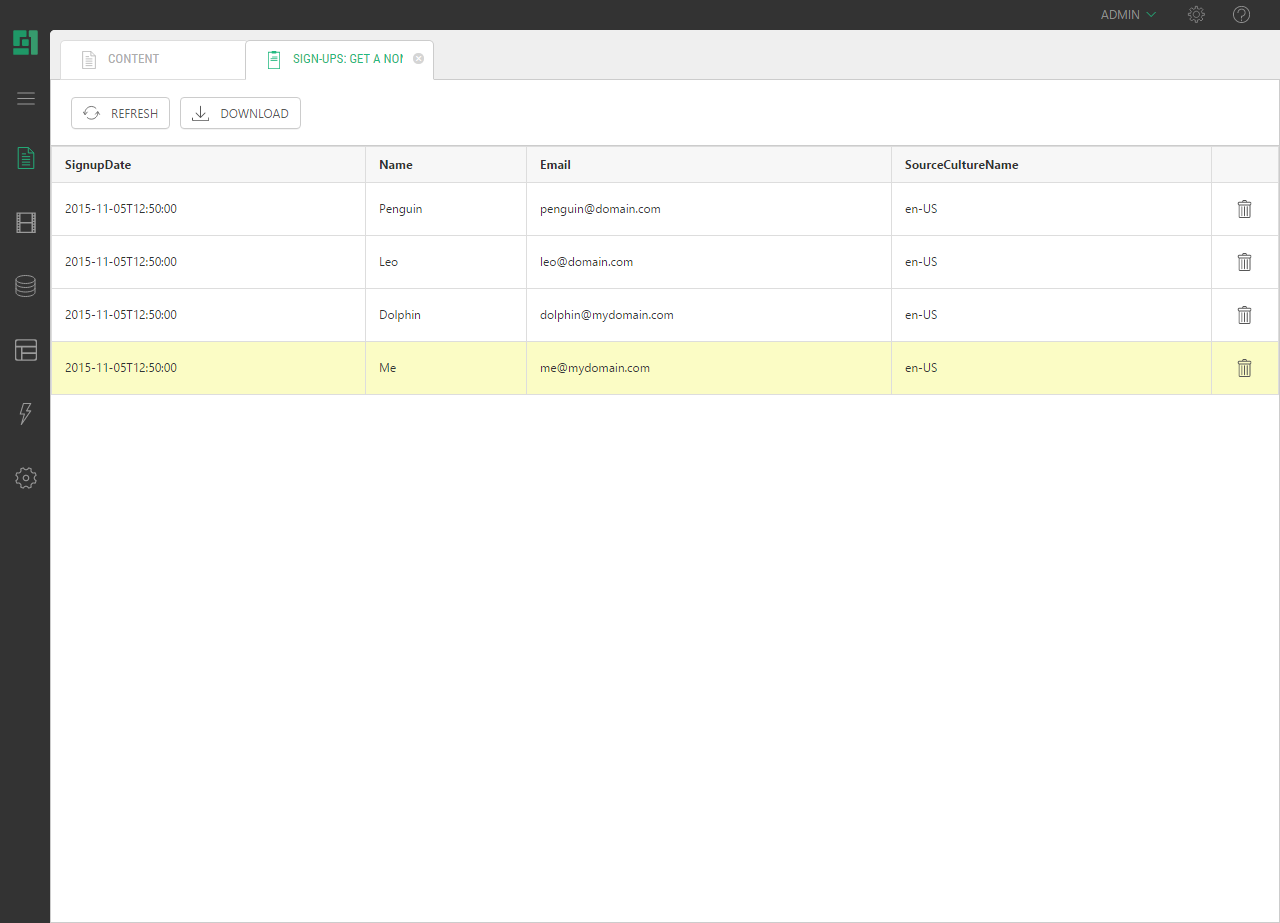Image resolution: width=1280 pixels, height=923 pixels.
Task: Delete the Penguin signup row
Action: click(x=1244, y=209)
